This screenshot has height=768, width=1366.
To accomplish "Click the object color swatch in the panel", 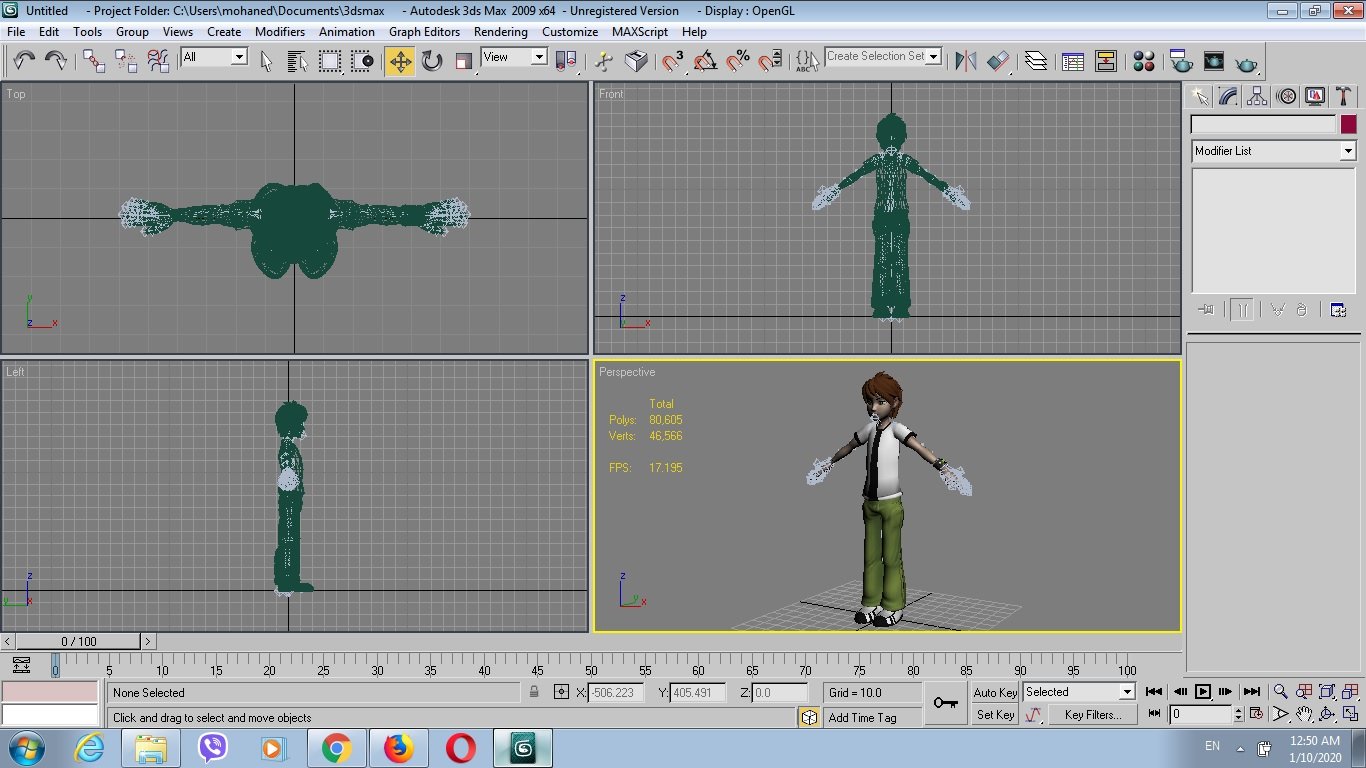I will click(x=1349, y=124).
